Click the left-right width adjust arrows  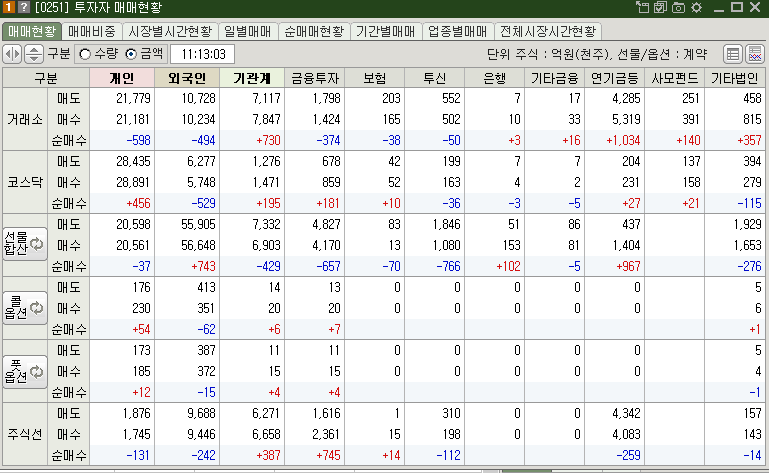pyautogui.click(x=12, y=54)
